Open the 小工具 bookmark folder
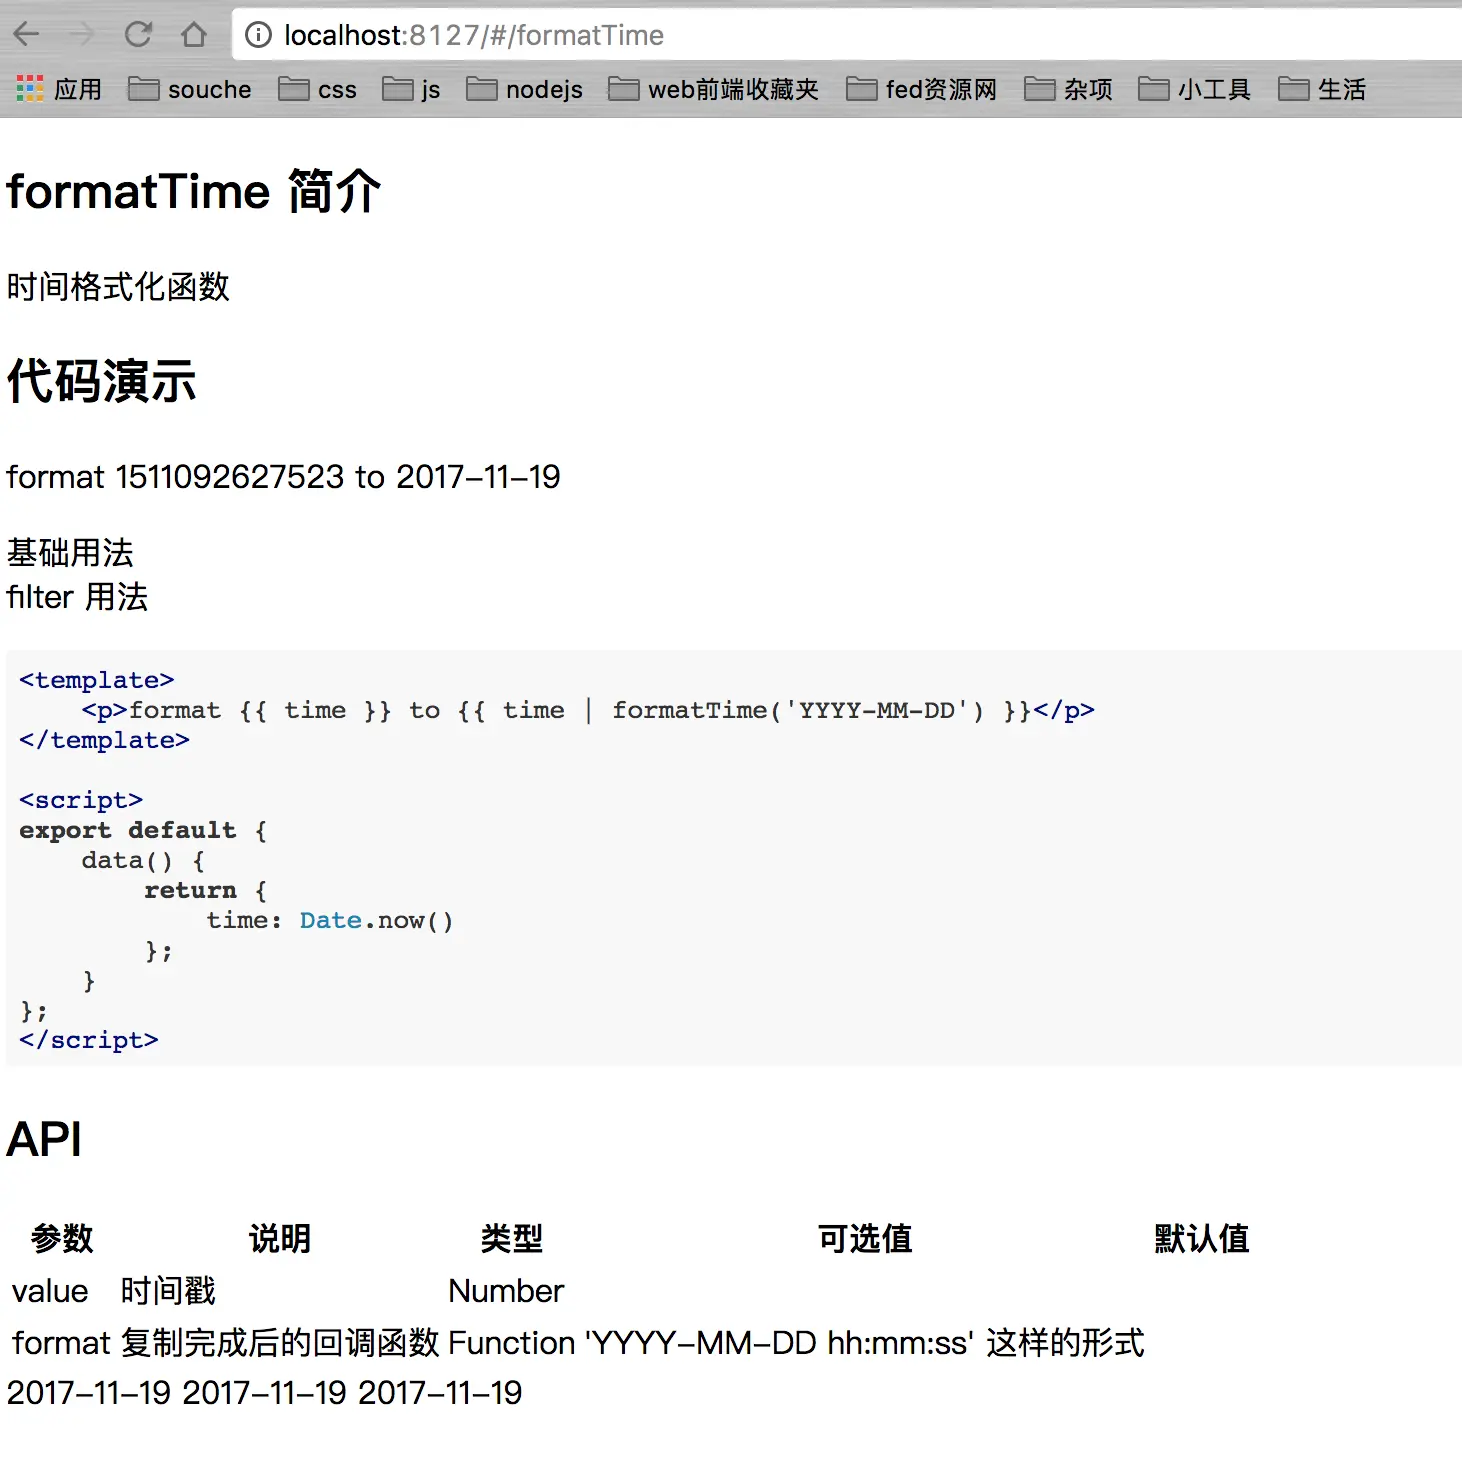 click(1195, 89)
